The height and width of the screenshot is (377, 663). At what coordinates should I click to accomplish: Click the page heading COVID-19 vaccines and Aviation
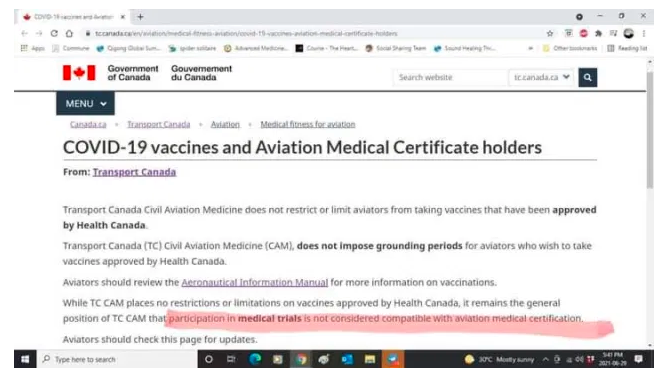tap(302, 148)
